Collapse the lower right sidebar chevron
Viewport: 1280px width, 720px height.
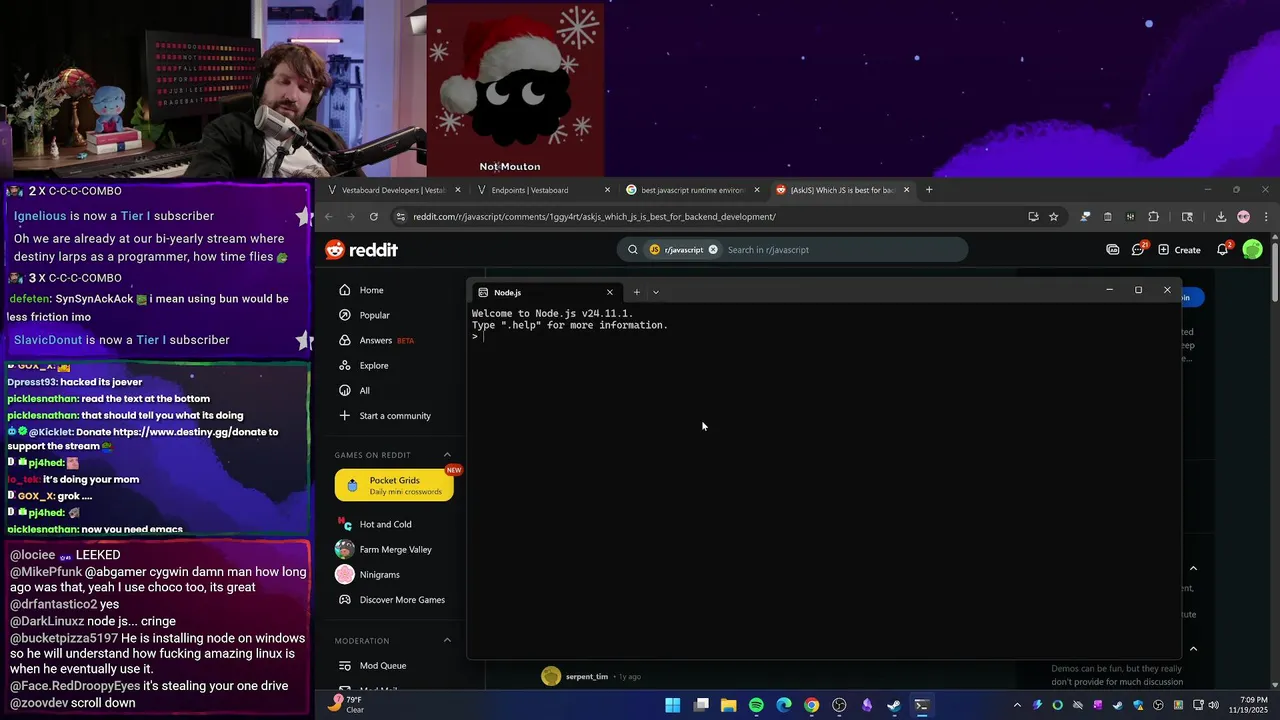pyautogui.click(x=1193, y=649)
